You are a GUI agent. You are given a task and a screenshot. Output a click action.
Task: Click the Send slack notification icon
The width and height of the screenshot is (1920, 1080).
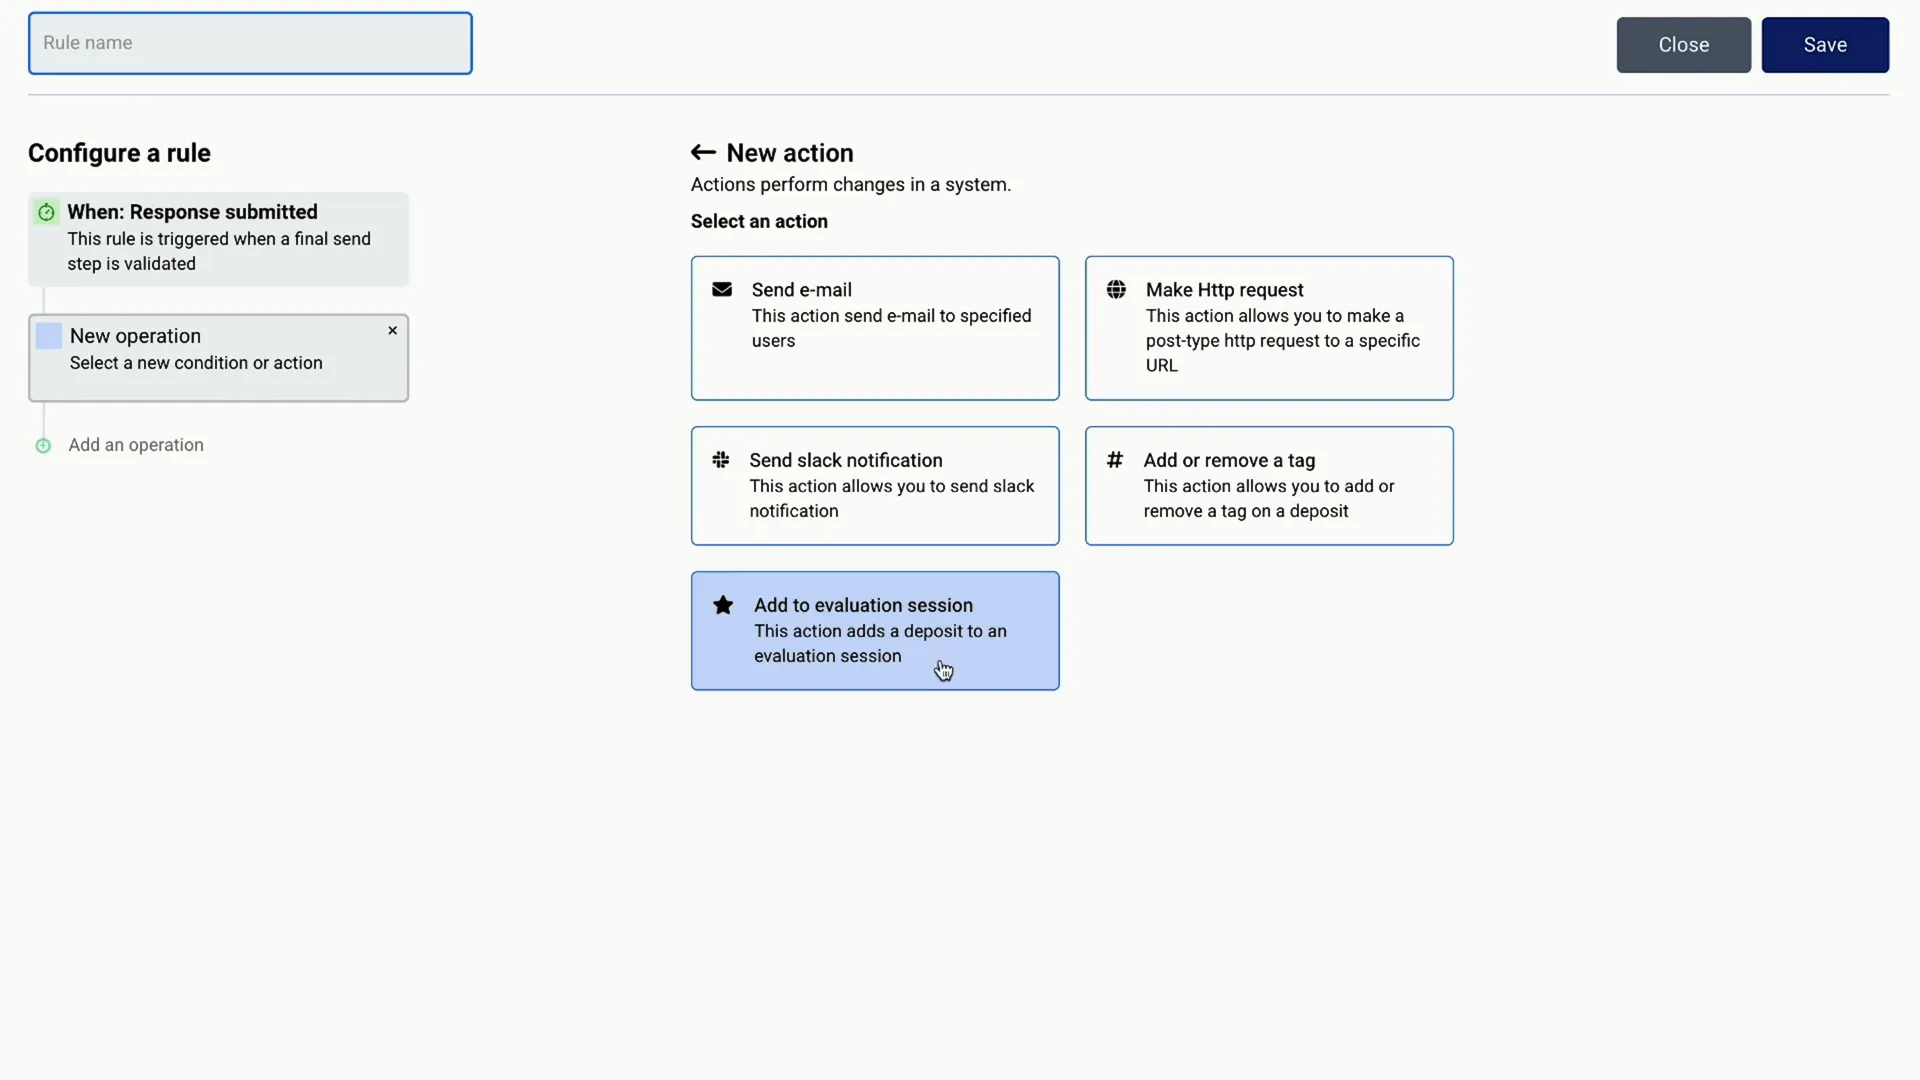[721, 460]
